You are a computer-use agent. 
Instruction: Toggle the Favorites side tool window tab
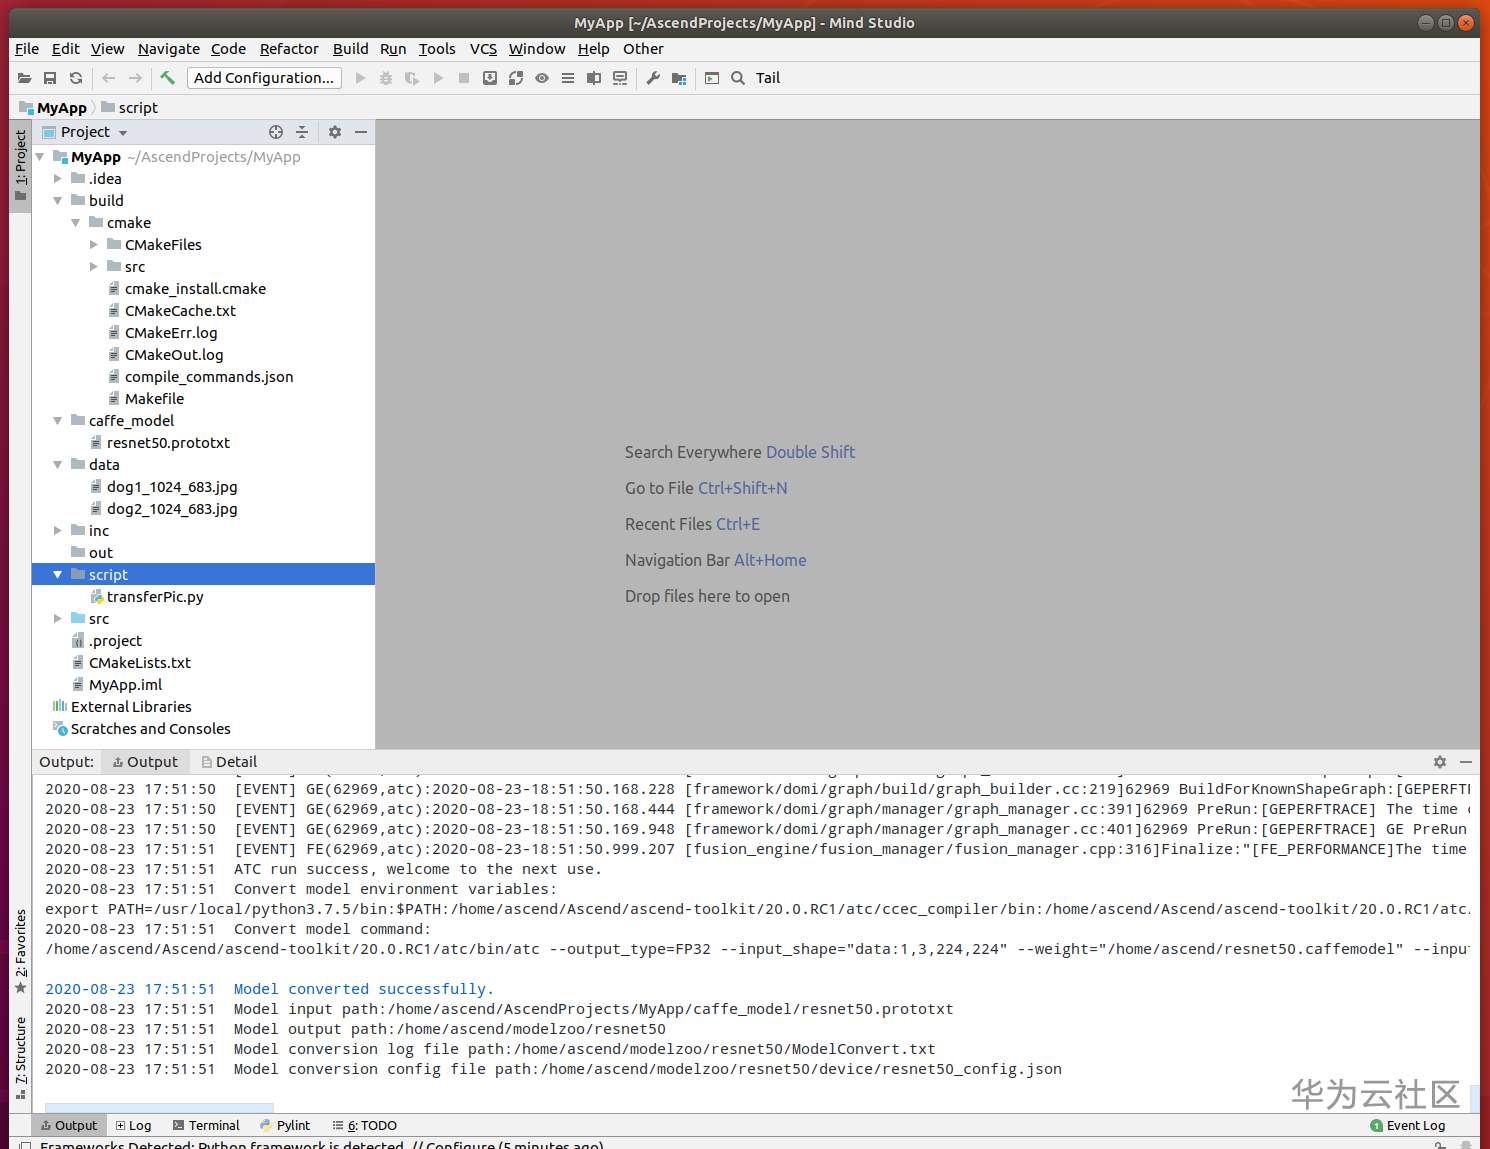20,951
